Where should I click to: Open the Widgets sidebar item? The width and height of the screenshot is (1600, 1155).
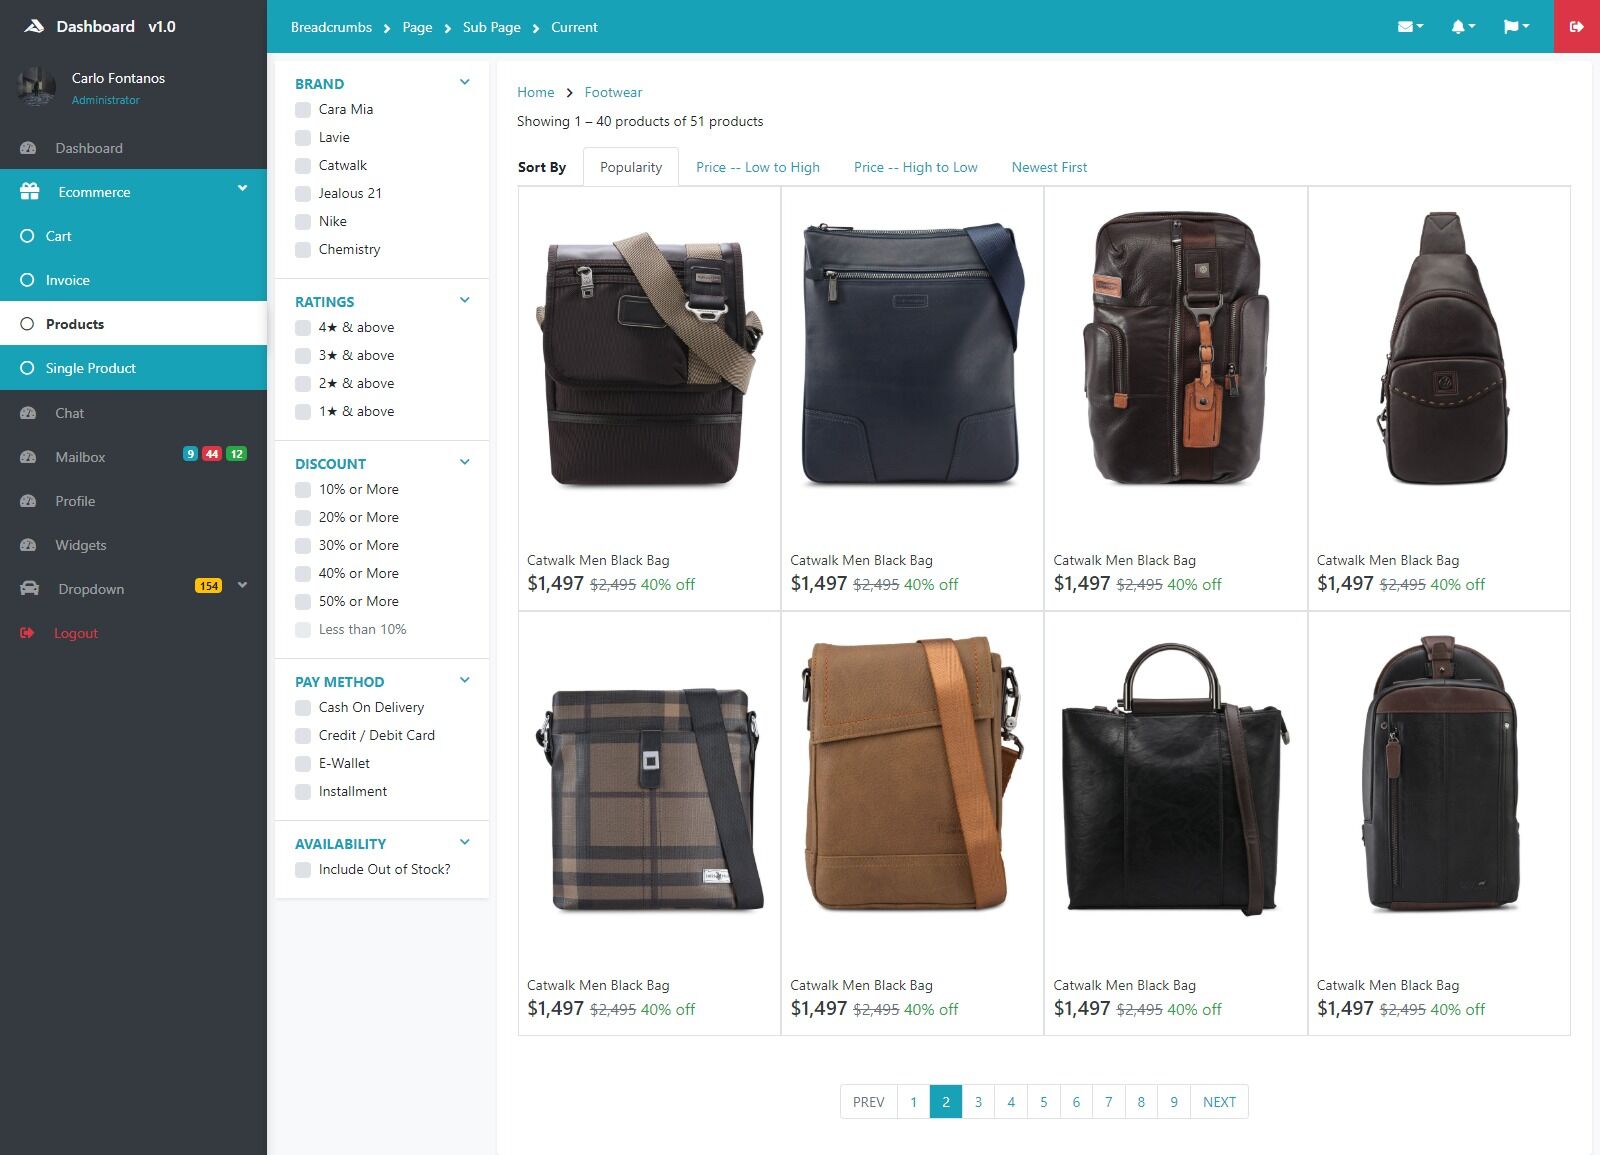pos(133,545)
